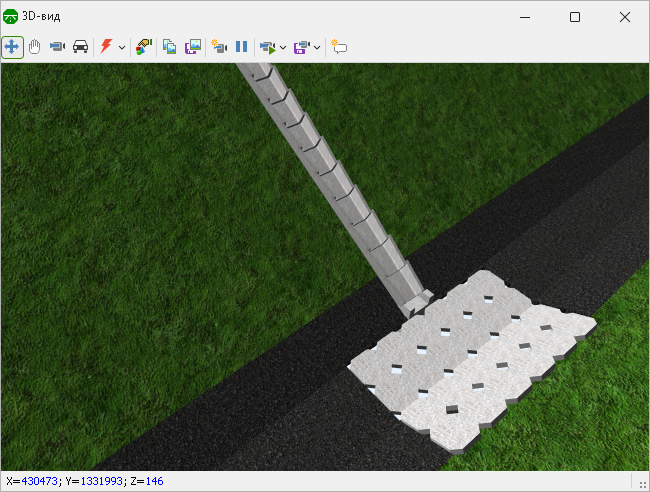The width and height of the screenshot is (650, 492).
Task: Pause the animation playback
Action: 241,47
